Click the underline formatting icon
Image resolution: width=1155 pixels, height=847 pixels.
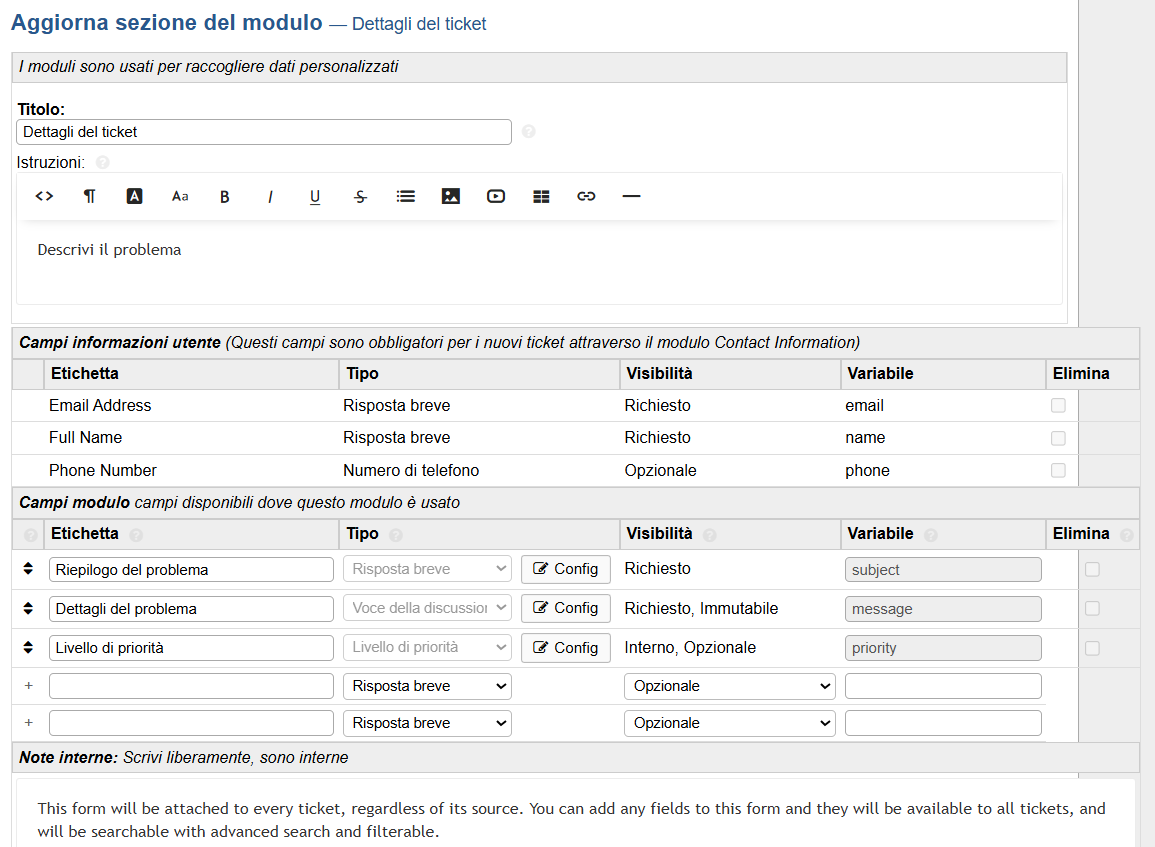(x=315, y=197)
